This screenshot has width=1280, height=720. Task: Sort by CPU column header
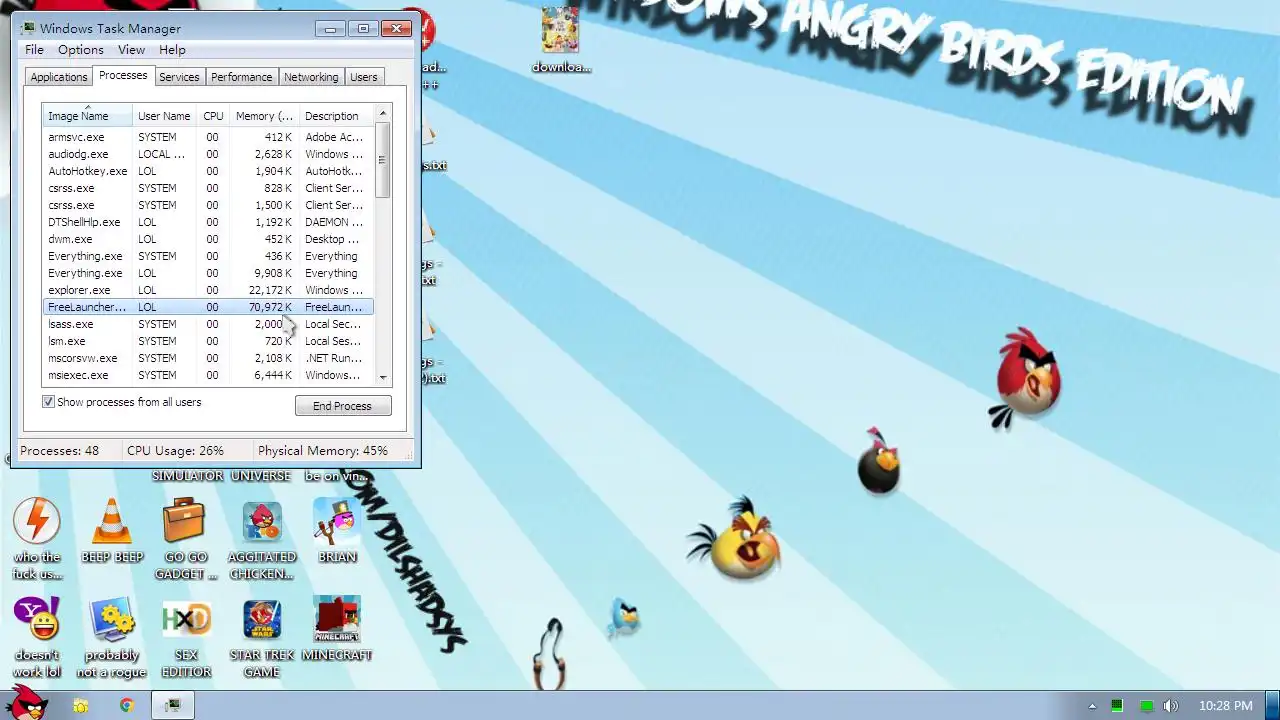point(213,116)
